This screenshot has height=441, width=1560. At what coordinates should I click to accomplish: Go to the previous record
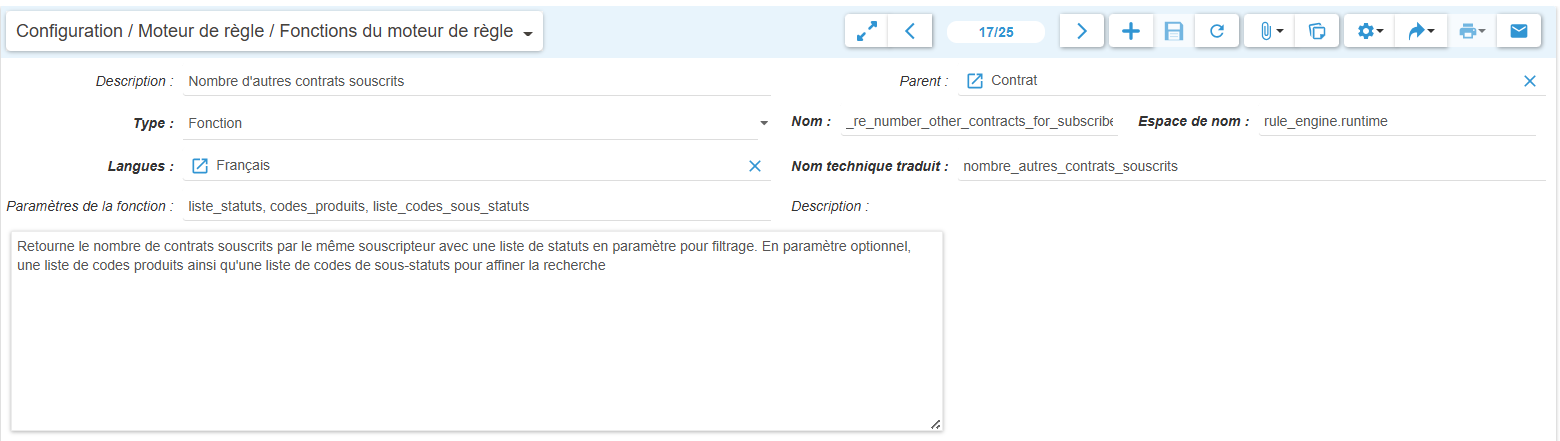click(x=910, y=31)
